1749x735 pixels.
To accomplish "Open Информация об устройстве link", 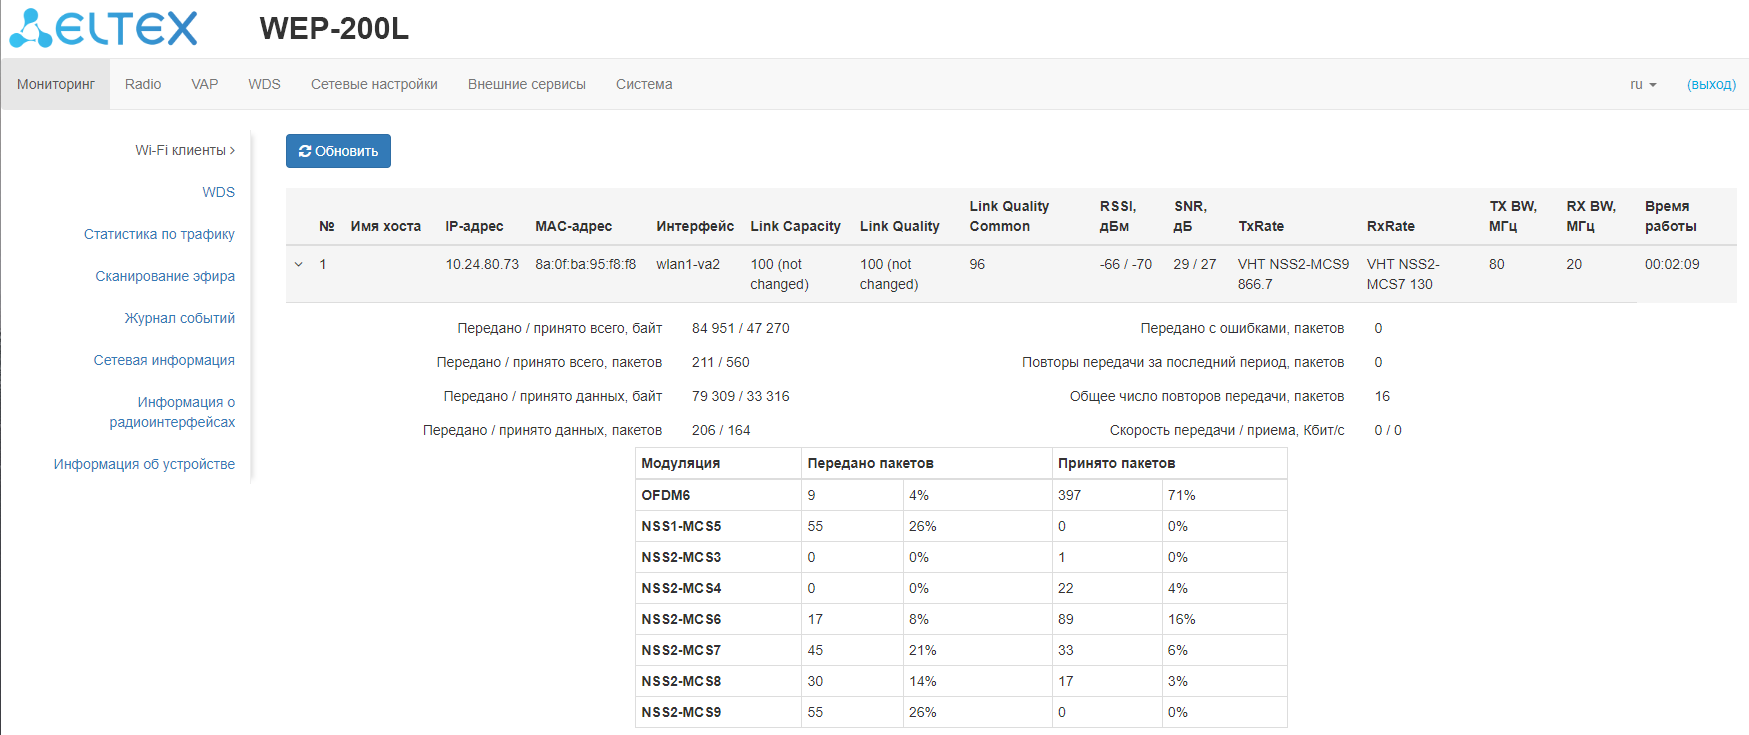I will [144, 465].
